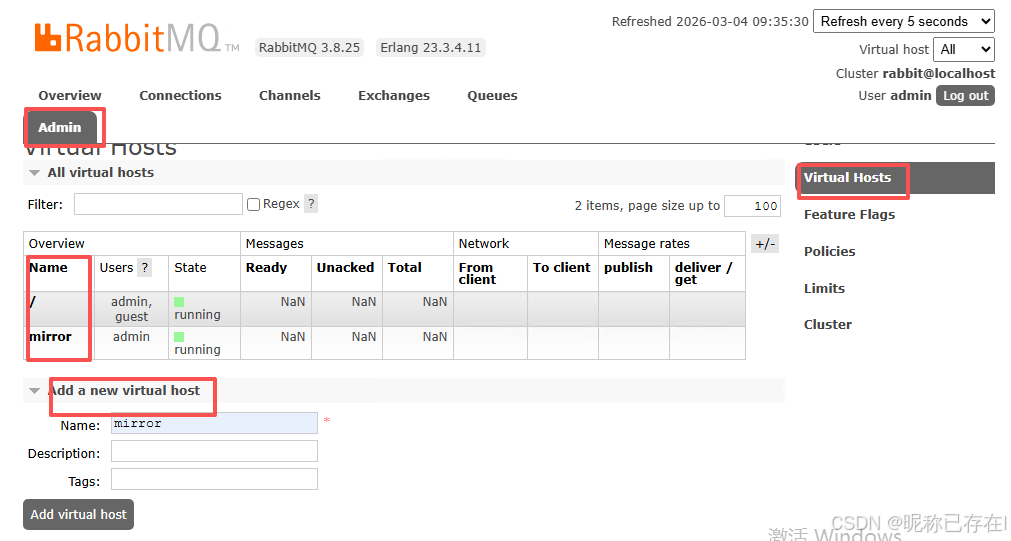Click the Description input field
This screenshot has width=1011, height=541.
[x=214, y=451]
